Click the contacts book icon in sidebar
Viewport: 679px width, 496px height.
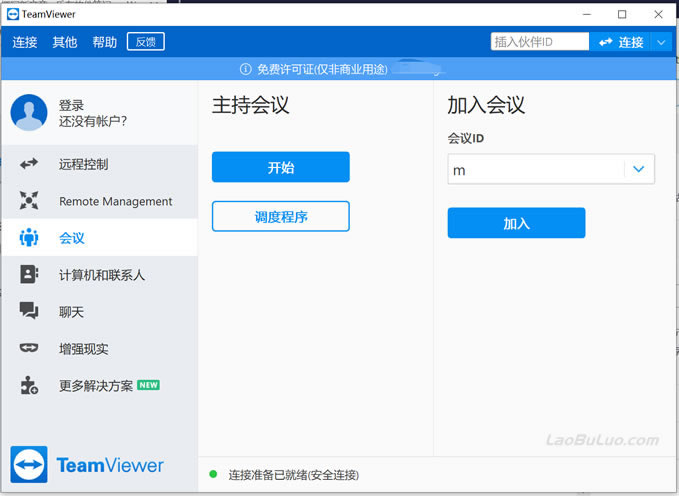29,274
